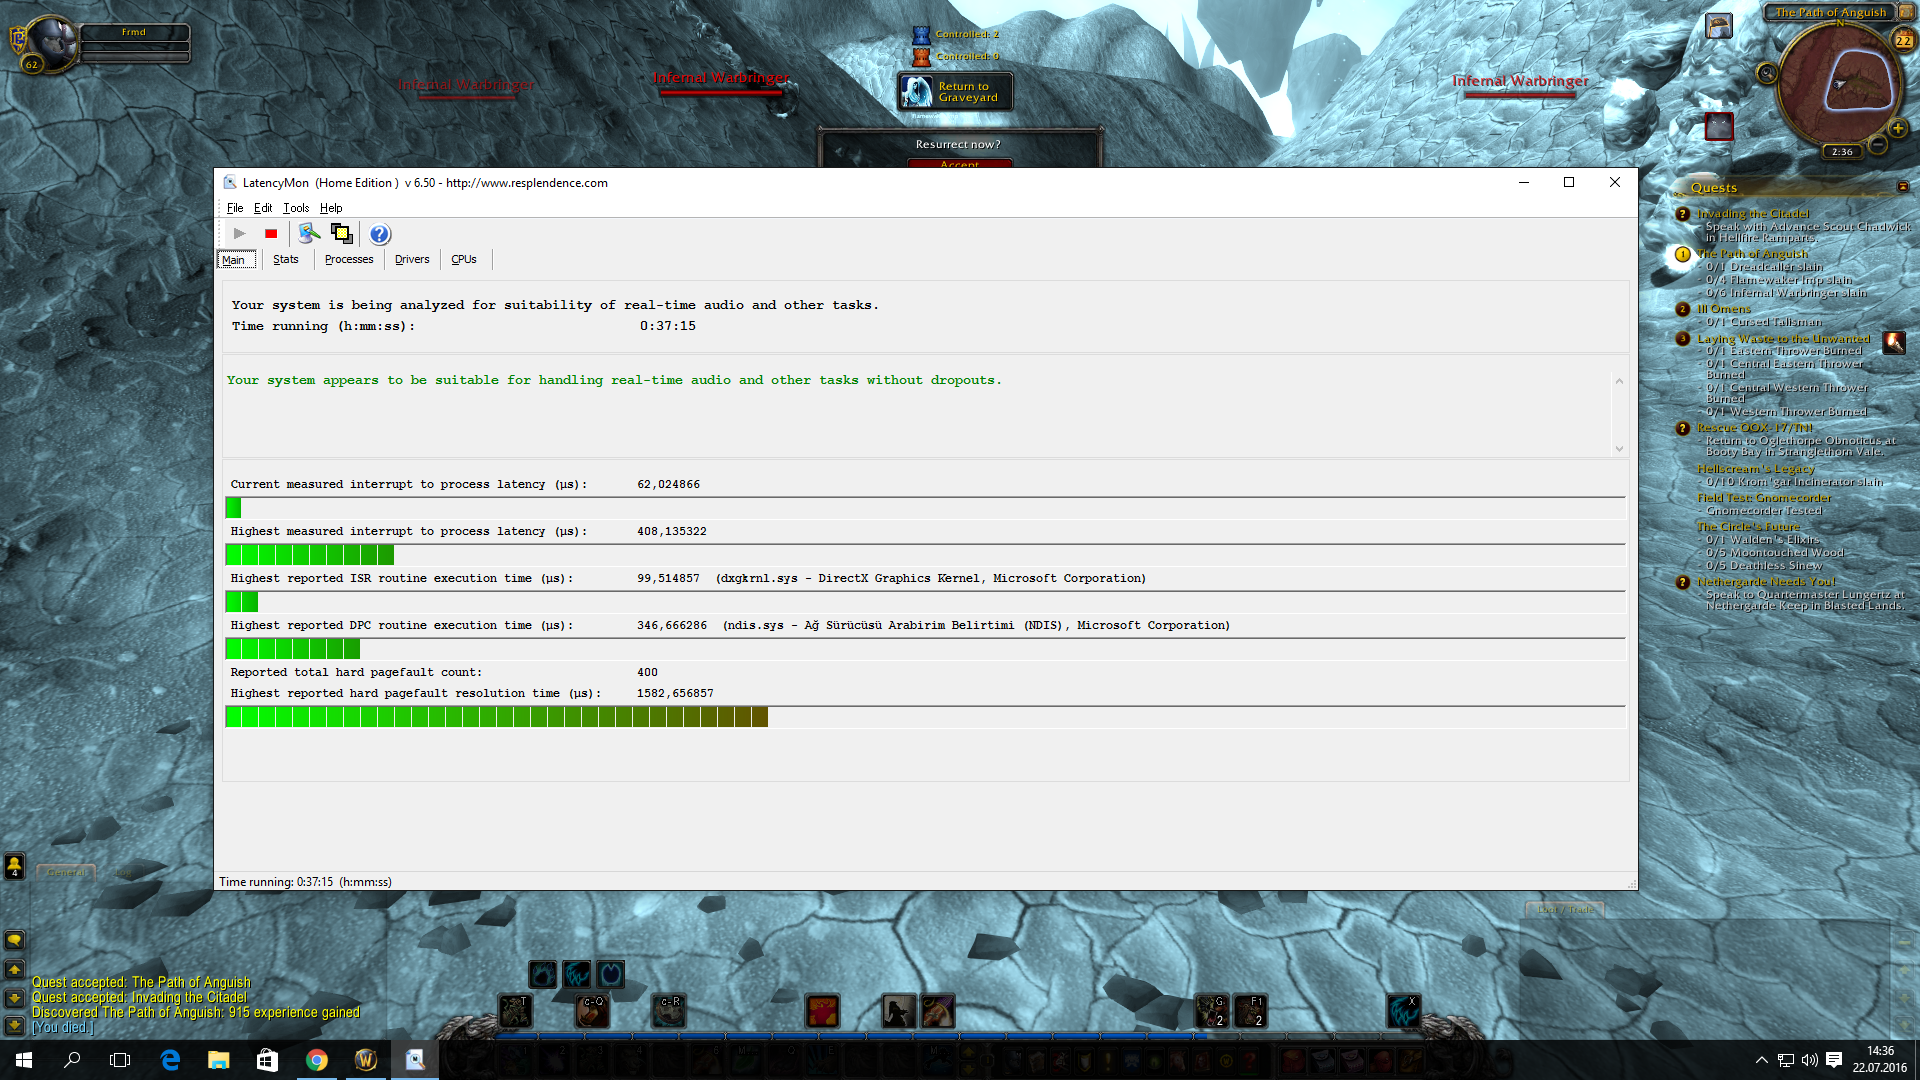Open File Explorer from taskbar

(x=219, y=1060)
